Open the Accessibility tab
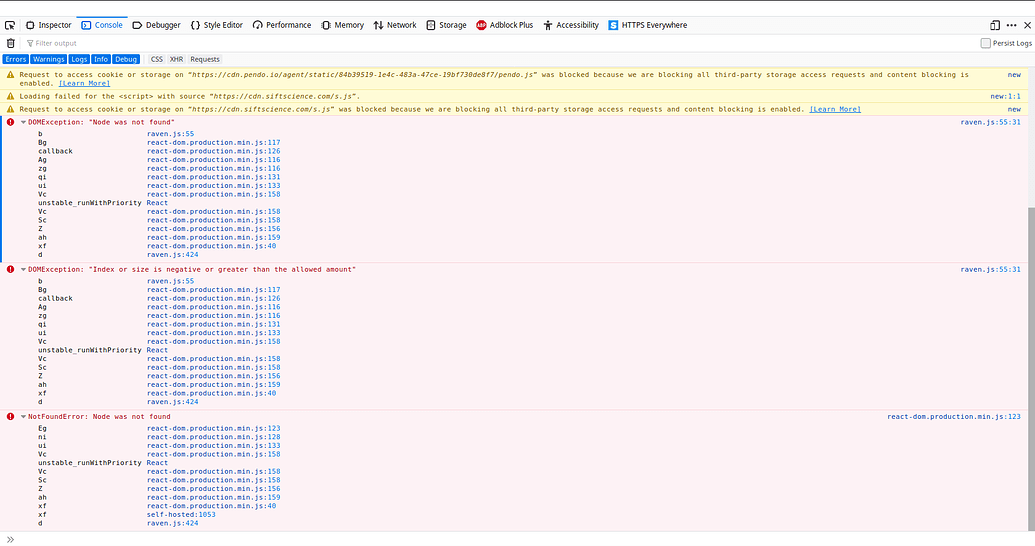The image size is (1035, 546). pyautogui.click(x=571, y=25)
